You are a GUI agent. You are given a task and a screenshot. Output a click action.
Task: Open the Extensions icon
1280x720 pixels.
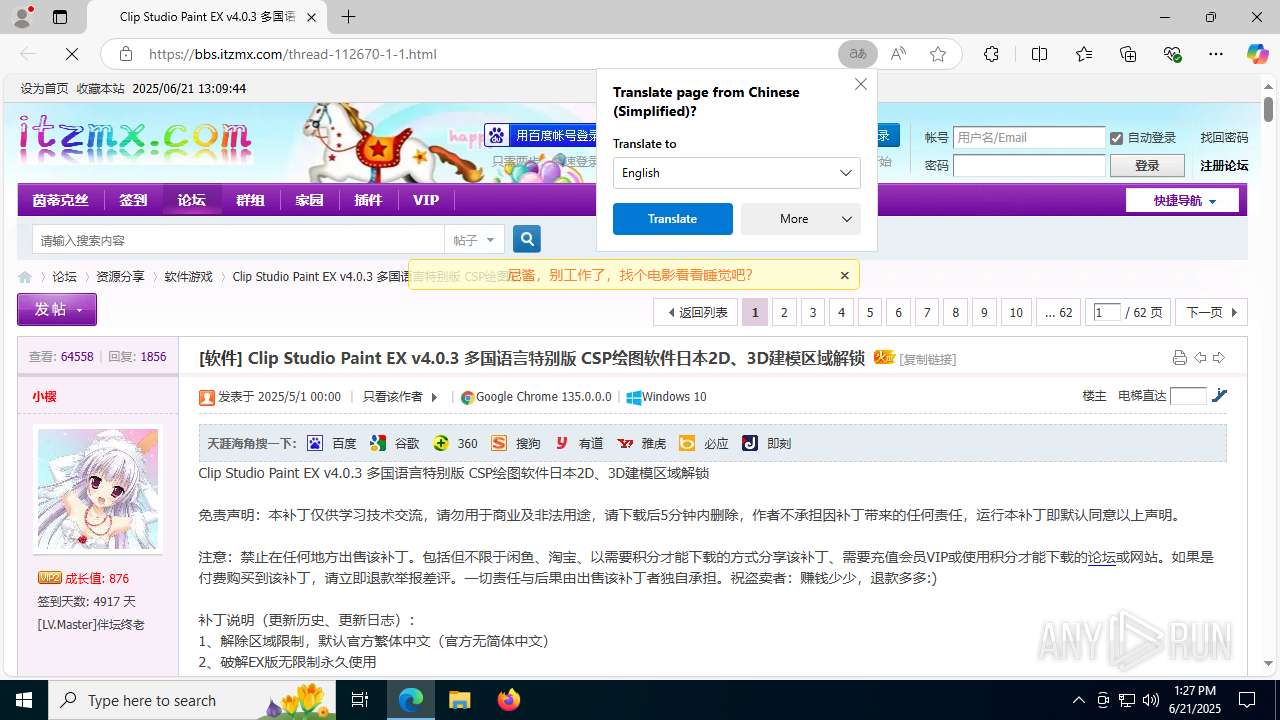coord(991,54)
